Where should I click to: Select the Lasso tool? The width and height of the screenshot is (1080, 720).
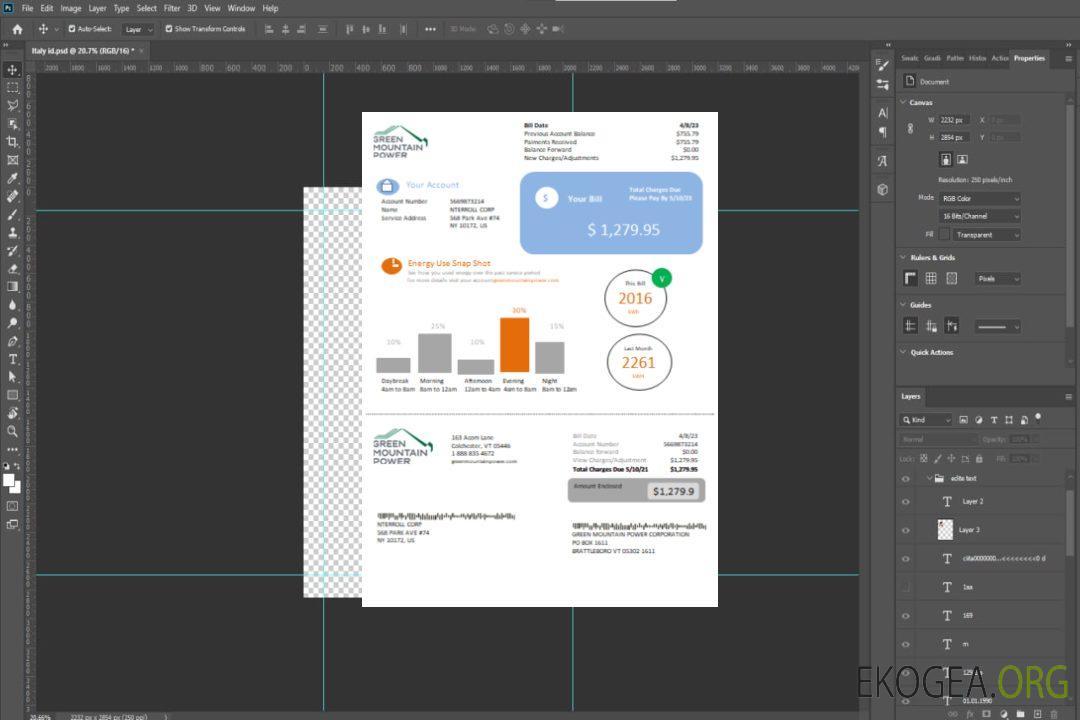[12, 105]
